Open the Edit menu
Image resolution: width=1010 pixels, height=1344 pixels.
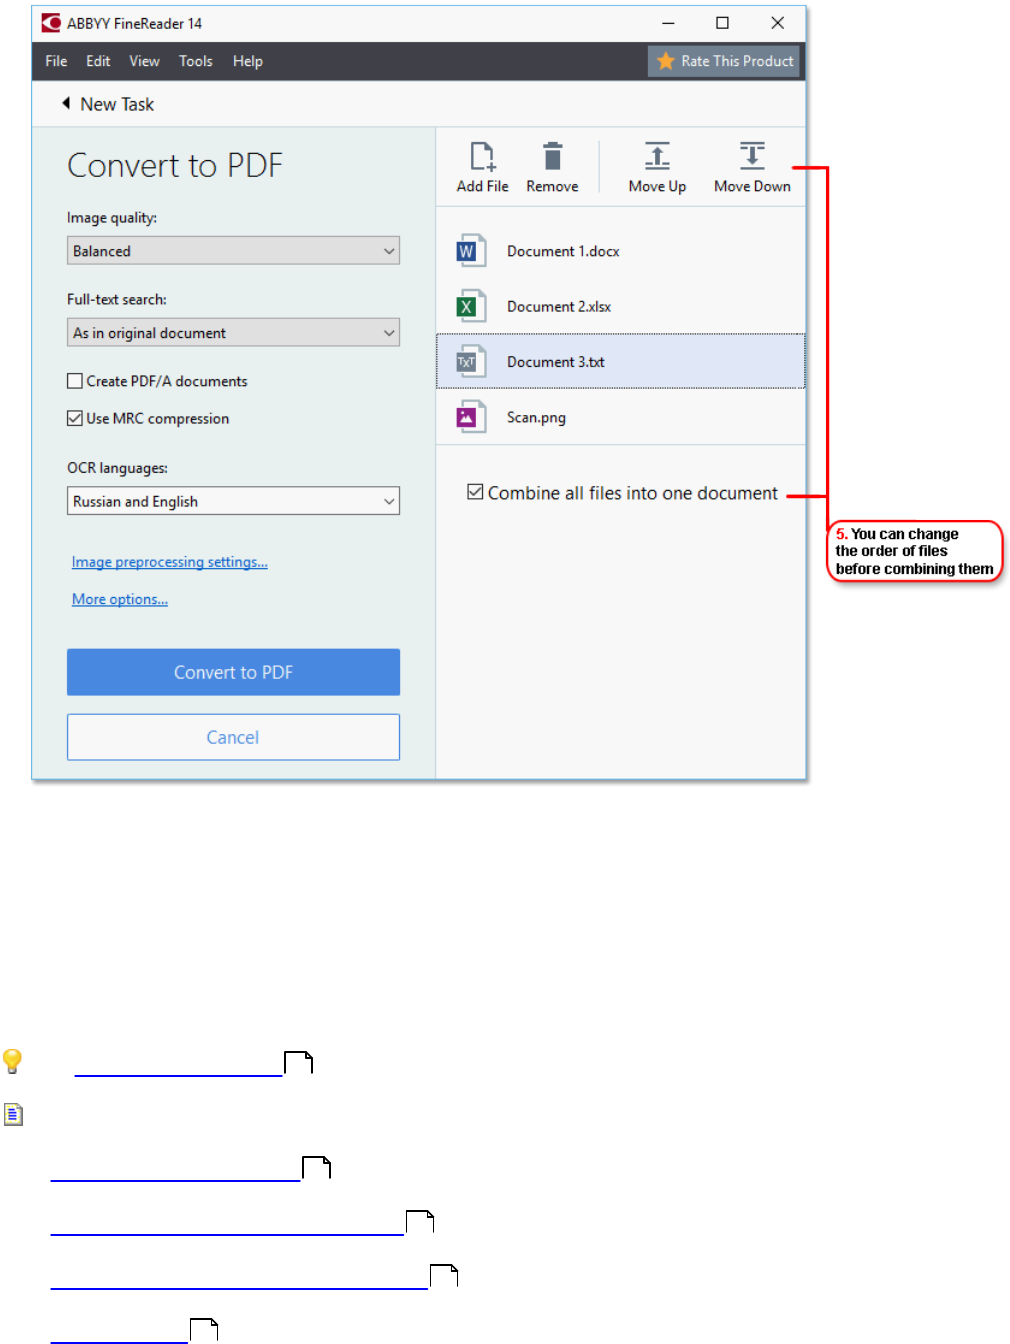pyautogui.click(x=98, y=61)
